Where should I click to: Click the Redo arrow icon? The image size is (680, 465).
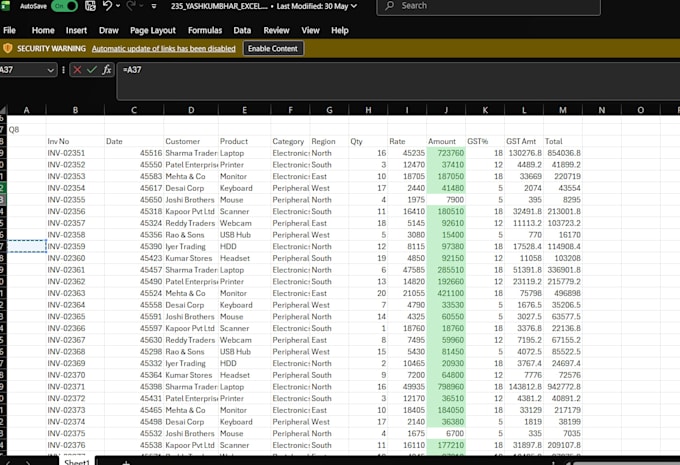coord(131,6)
